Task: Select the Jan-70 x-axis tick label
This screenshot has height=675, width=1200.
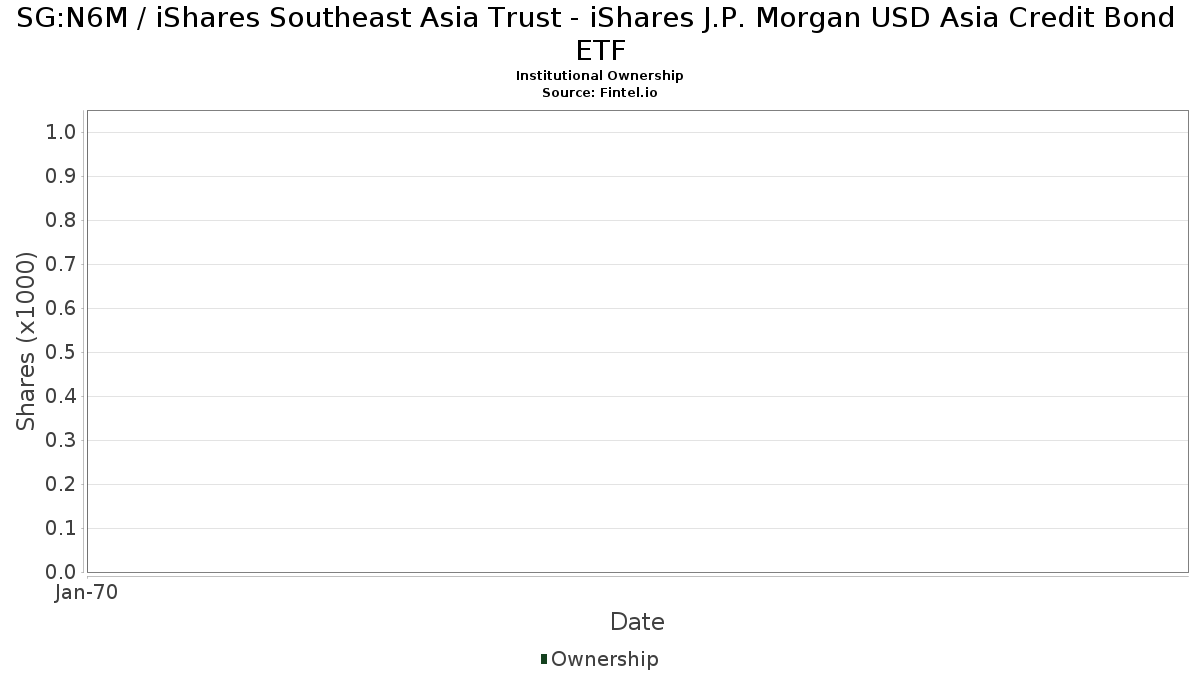Action: click(87, 593)
